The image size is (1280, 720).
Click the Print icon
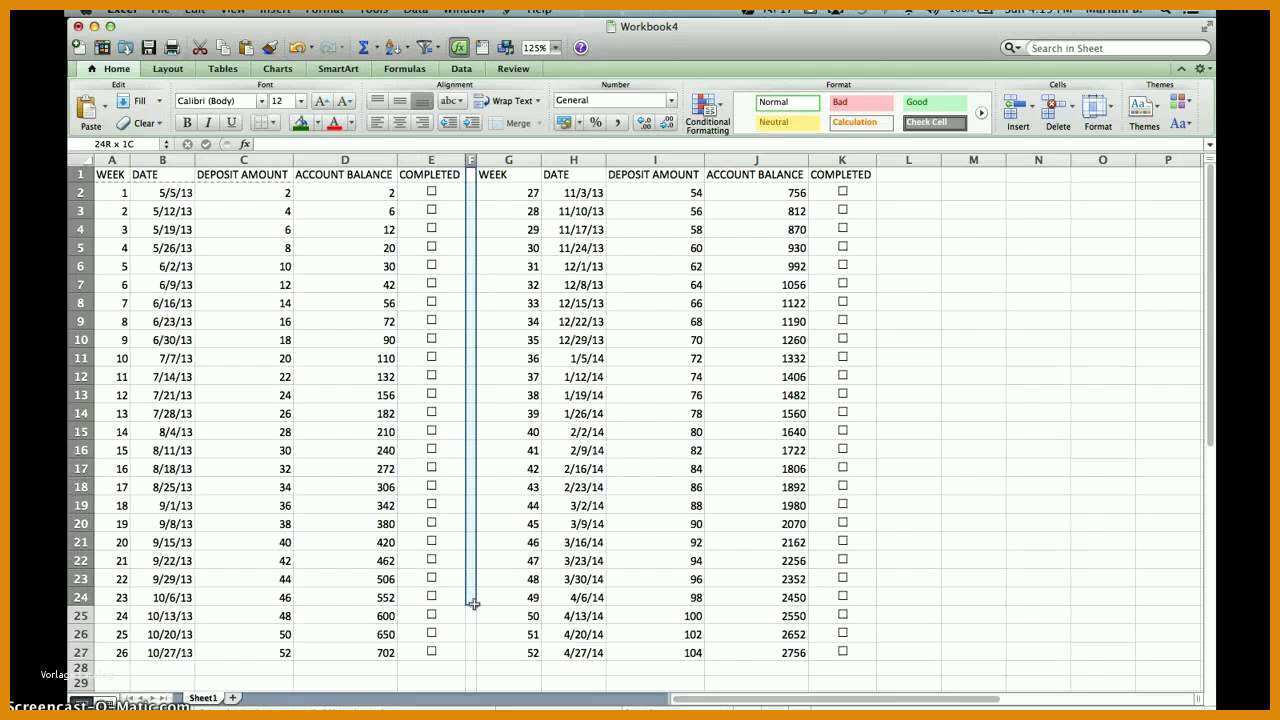point(172,47)
